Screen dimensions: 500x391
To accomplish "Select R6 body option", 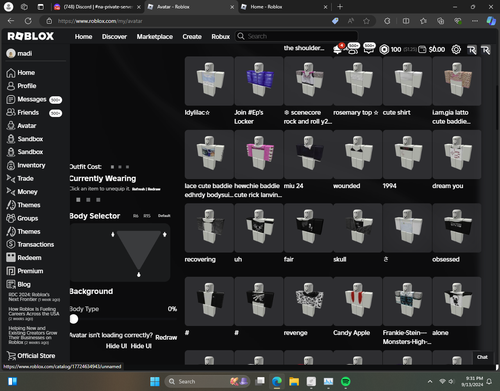I will pyautogui.click(x=136, y=216).
